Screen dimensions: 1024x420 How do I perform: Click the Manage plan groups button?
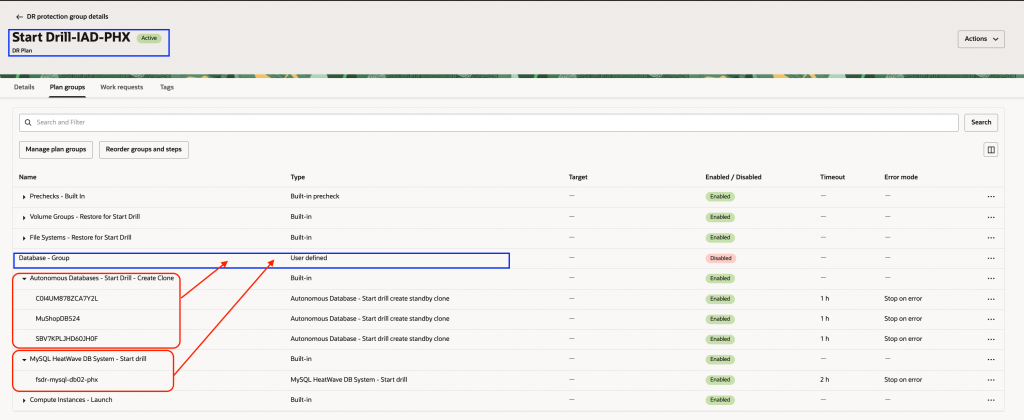[55, 149]
